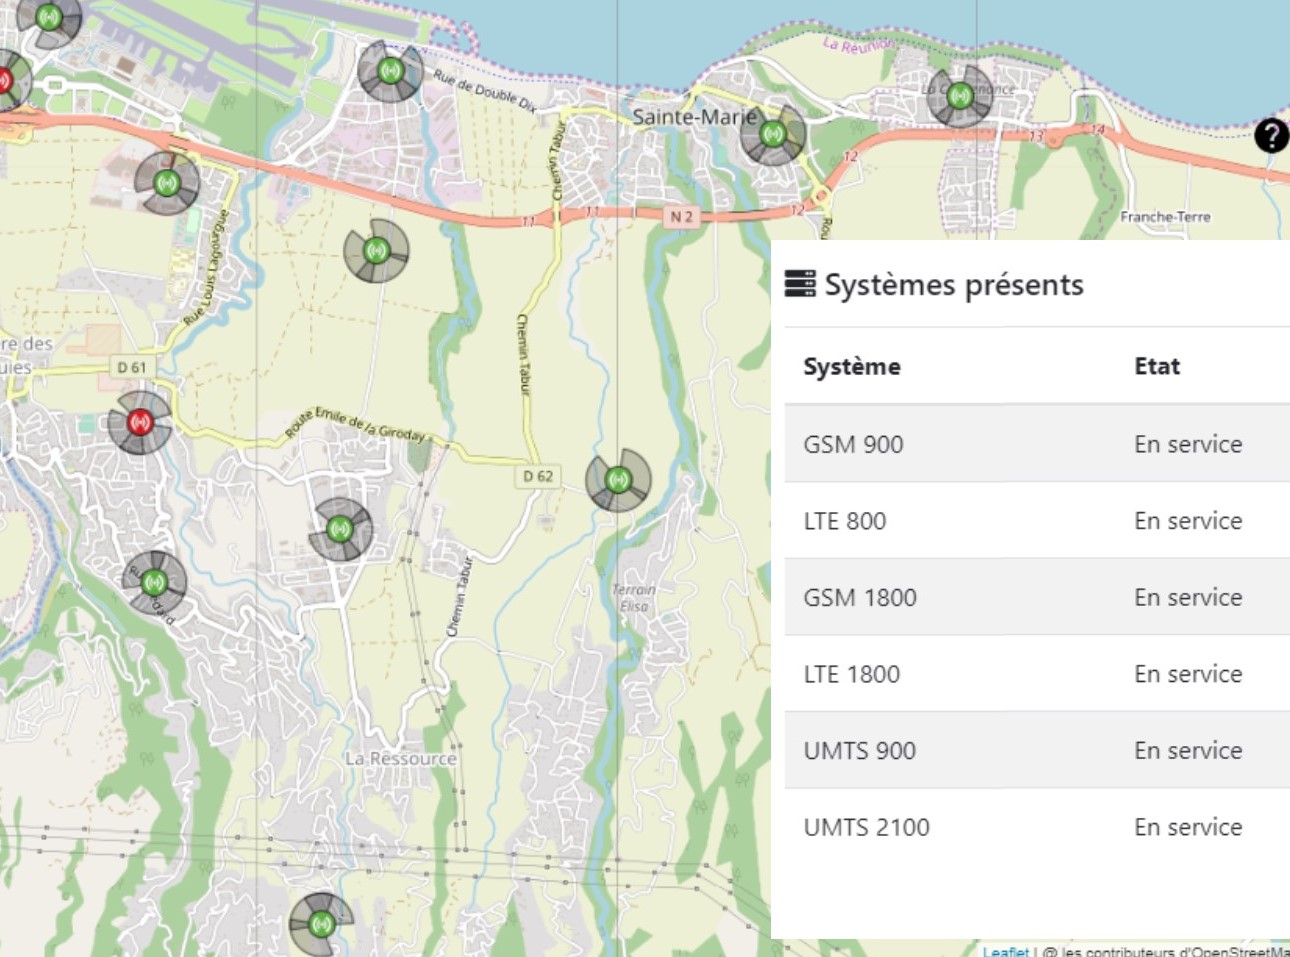Select the antenna marker at the map's bottom edge
This screenshot has width=1290, height=957.
click(321, 924)
